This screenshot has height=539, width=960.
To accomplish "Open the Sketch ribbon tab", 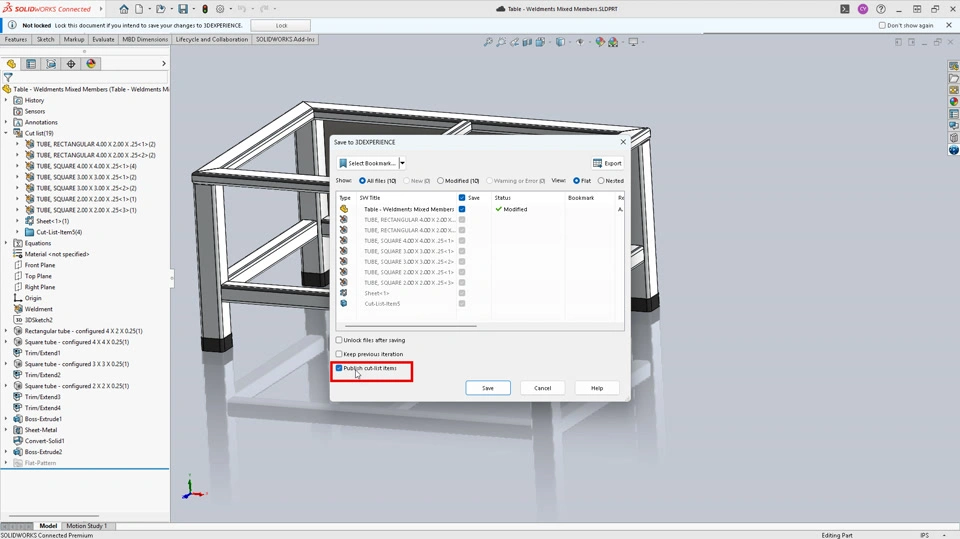I will (x=45, y=39).
